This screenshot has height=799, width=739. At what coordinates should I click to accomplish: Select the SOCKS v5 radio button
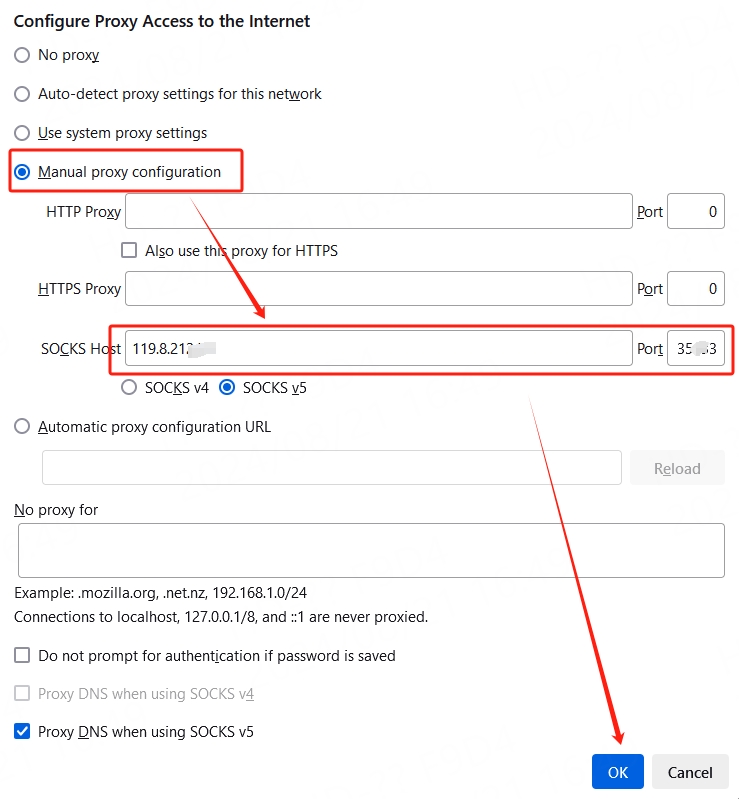click(227, 387)
